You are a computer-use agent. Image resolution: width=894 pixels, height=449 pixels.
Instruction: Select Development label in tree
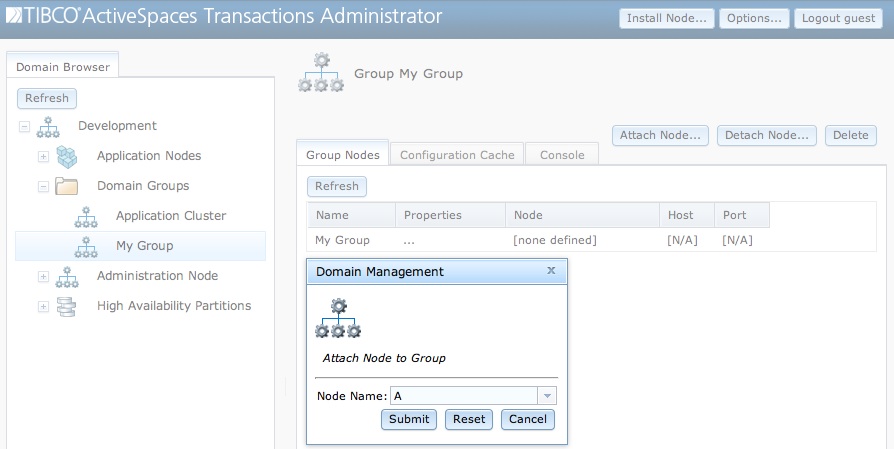click(x=117, y=126)
